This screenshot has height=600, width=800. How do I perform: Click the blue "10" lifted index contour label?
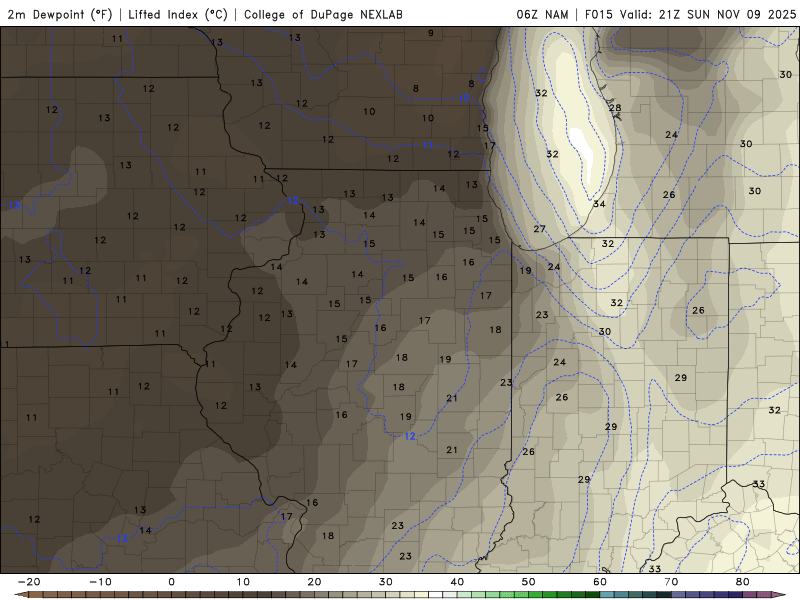[x=463, y=98]
